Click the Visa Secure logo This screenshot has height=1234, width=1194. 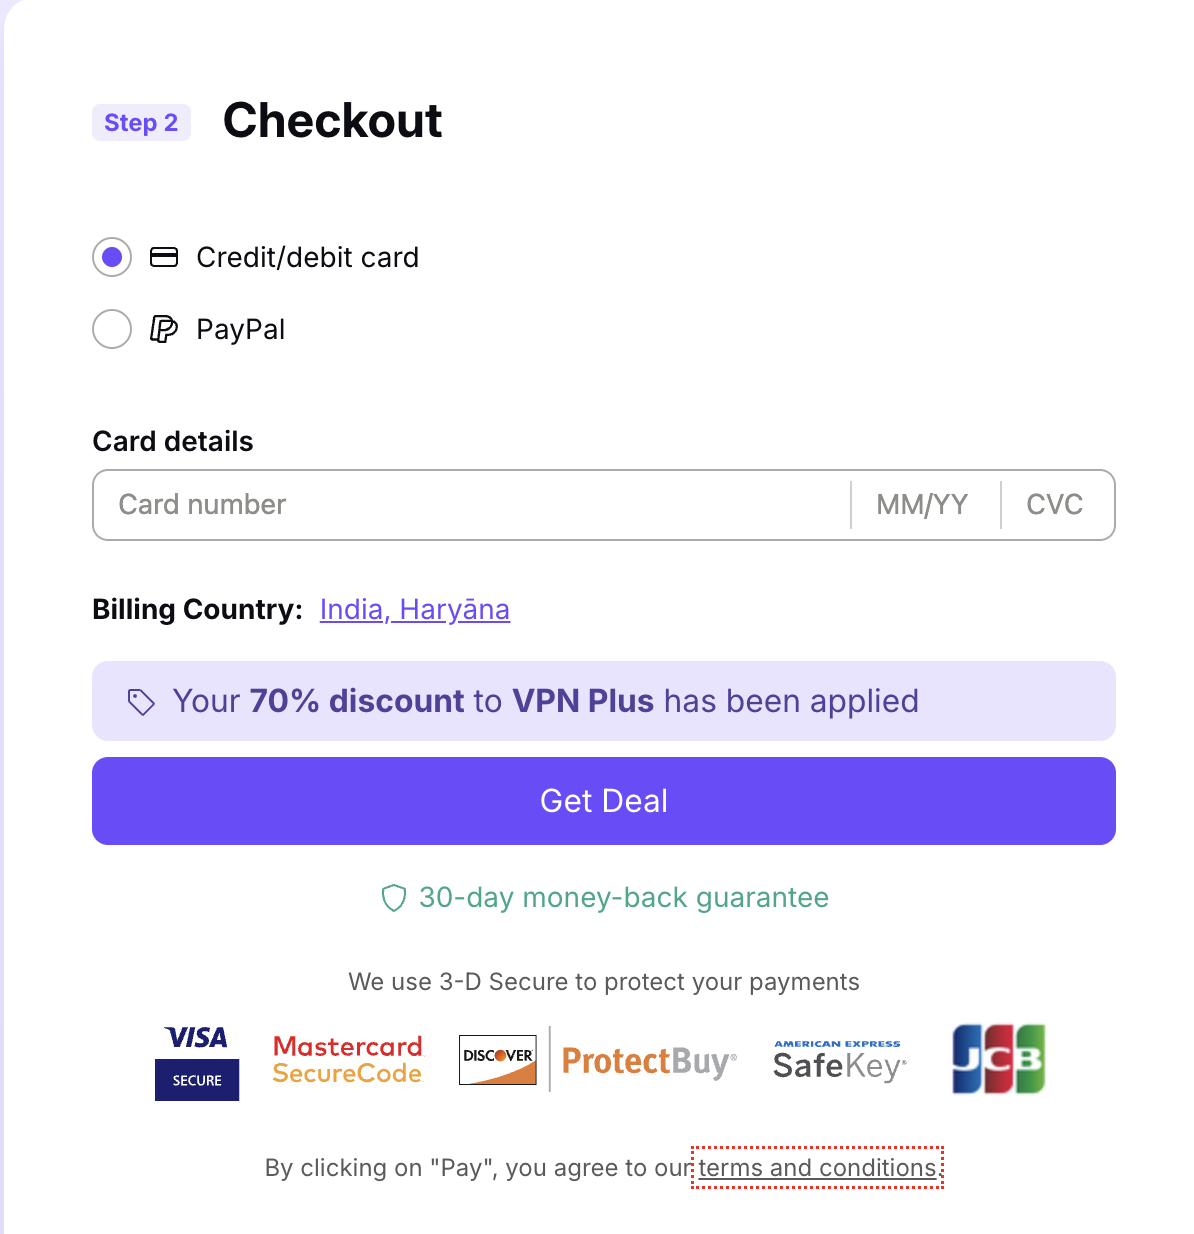[197, 1062]
